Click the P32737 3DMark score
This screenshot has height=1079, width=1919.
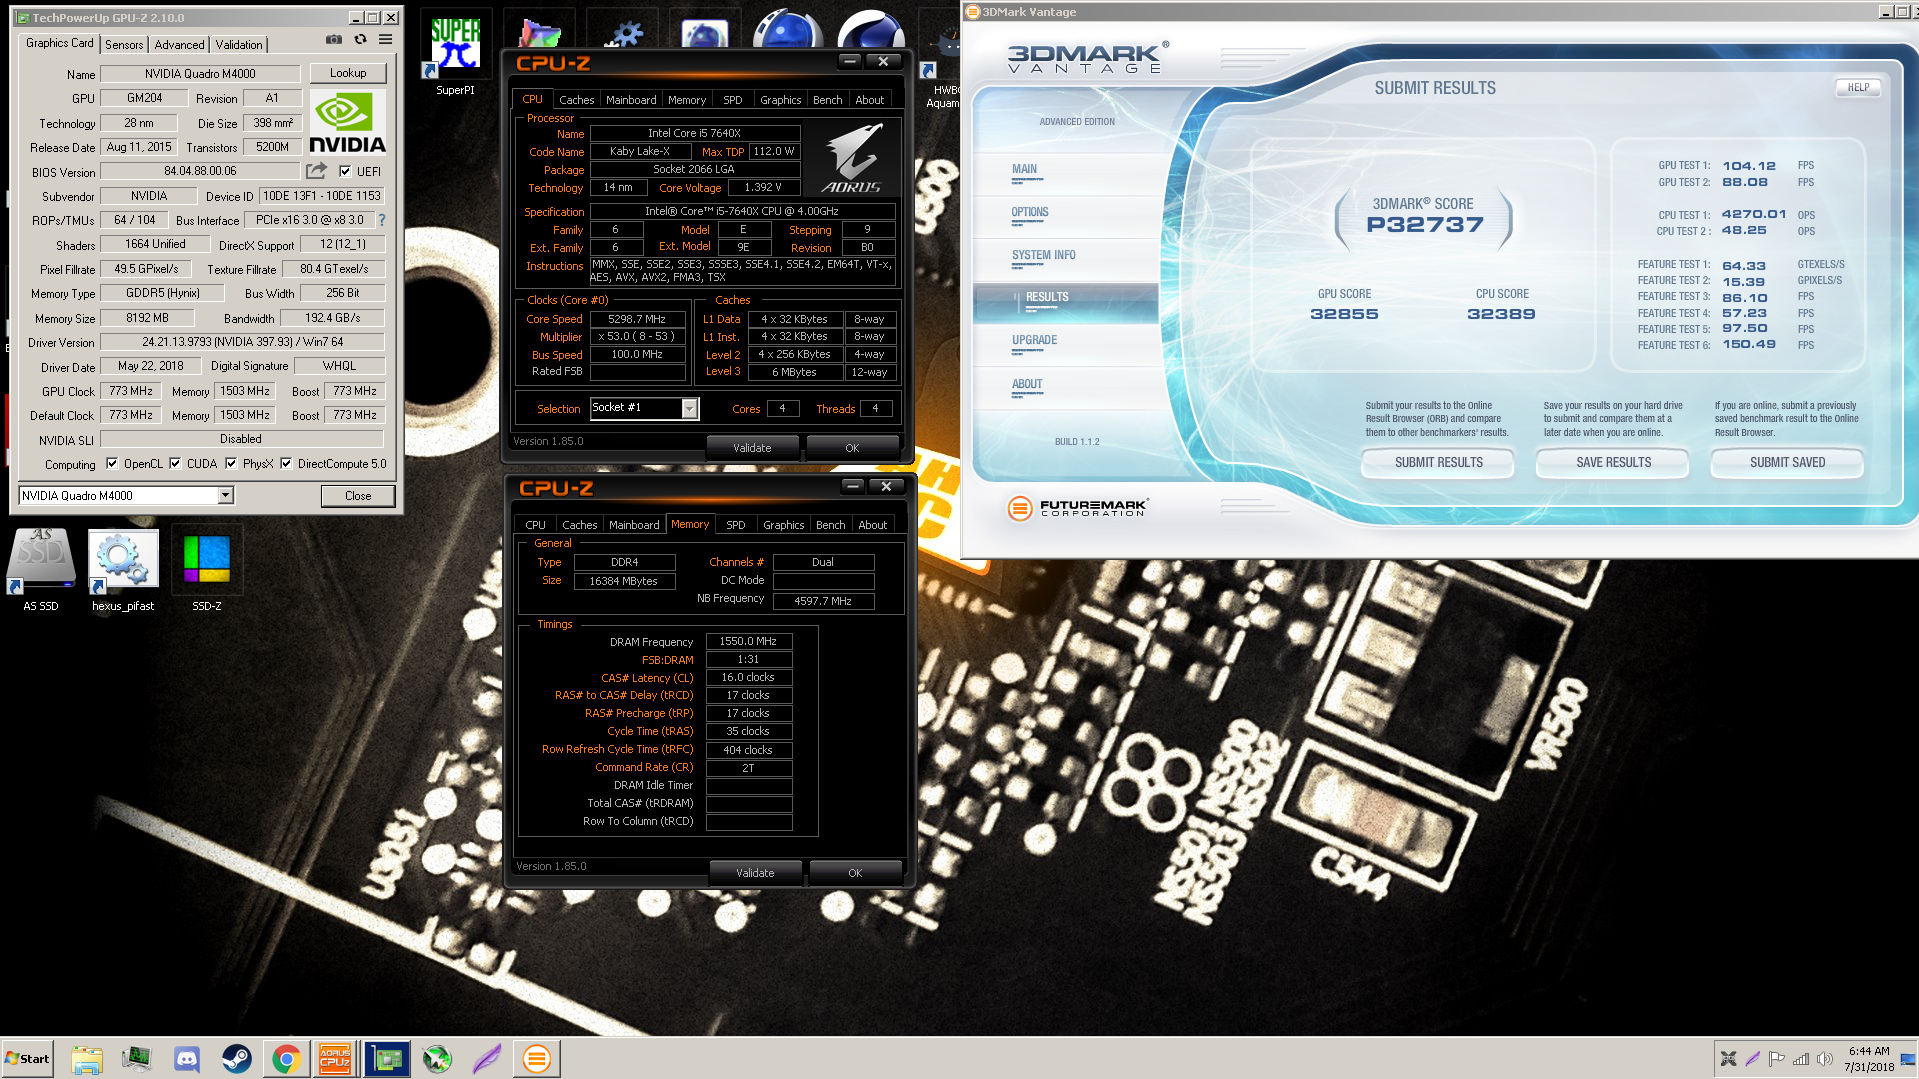pos(1425,225)
